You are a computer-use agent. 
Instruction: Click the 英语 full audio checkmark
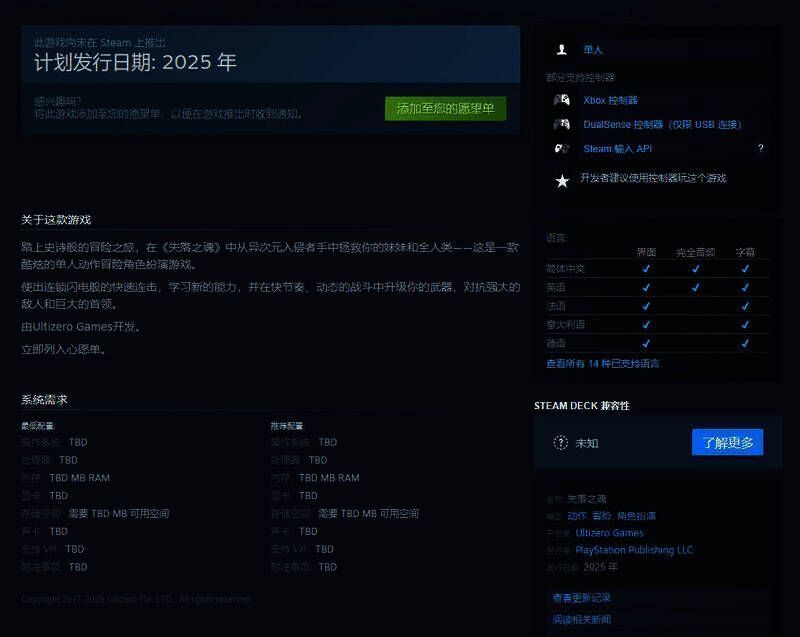click(695, 288)
